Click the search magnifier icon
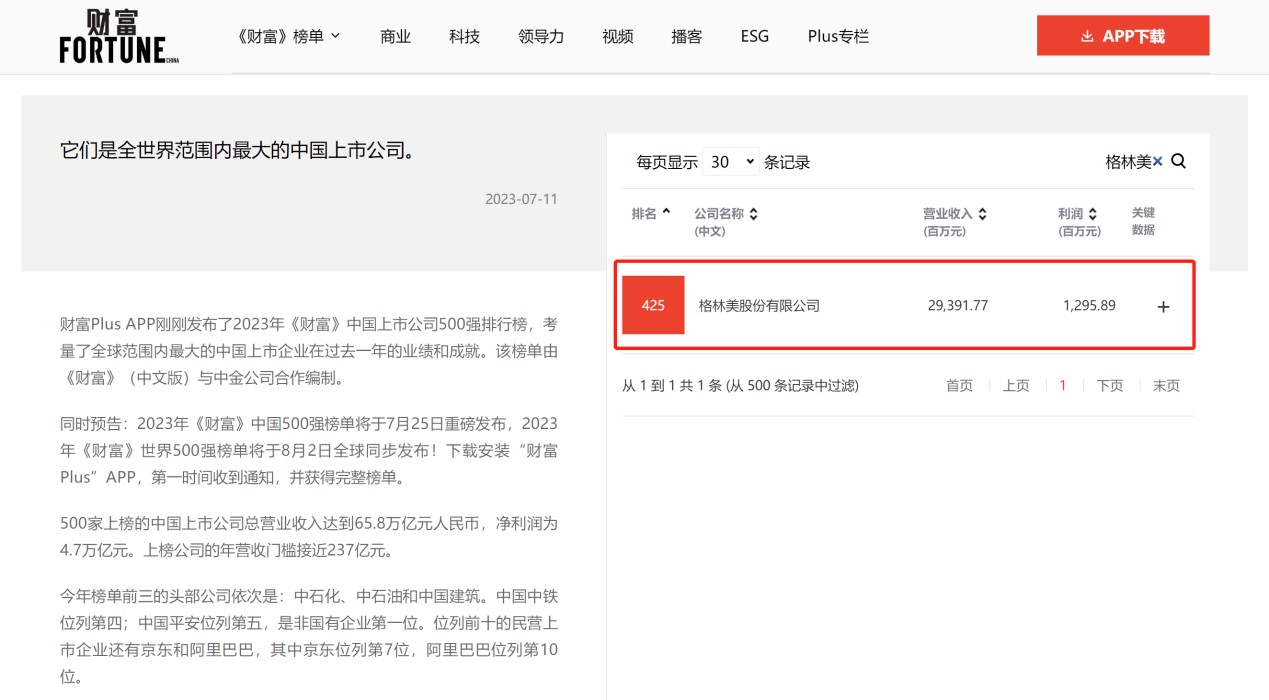Image resolution: width=1269 pixels, height=700 pixels. [1178, 161]
